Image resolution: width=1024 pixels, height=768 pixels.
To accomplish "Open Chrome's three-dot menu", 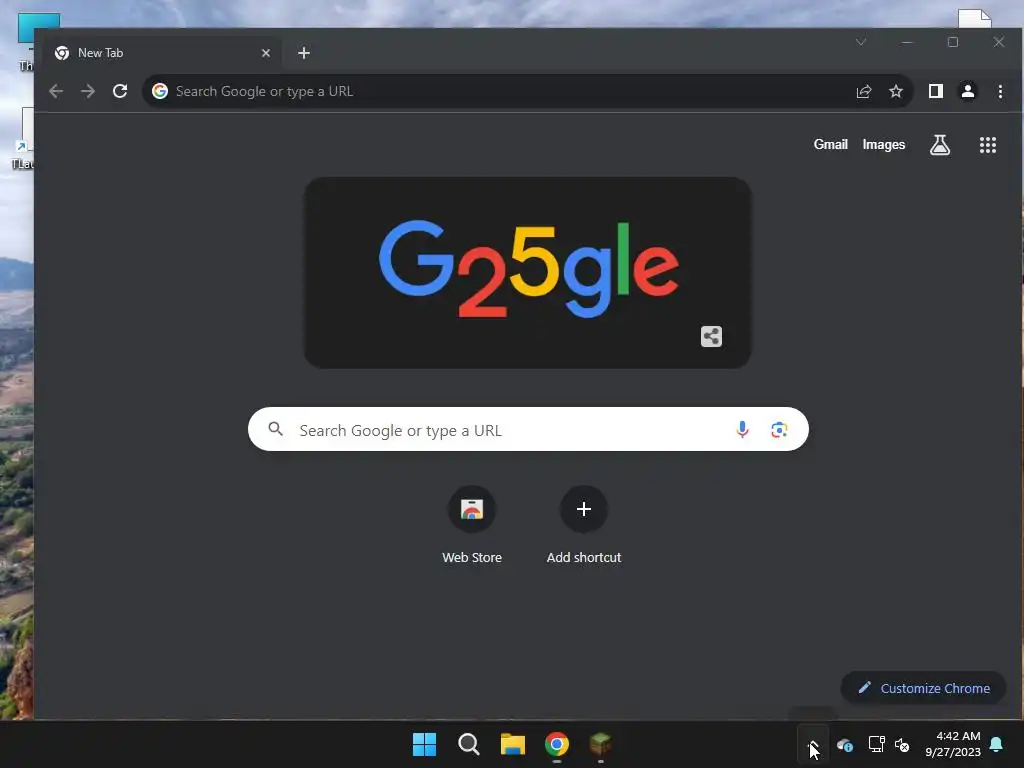I will [x=1000, y=91].
